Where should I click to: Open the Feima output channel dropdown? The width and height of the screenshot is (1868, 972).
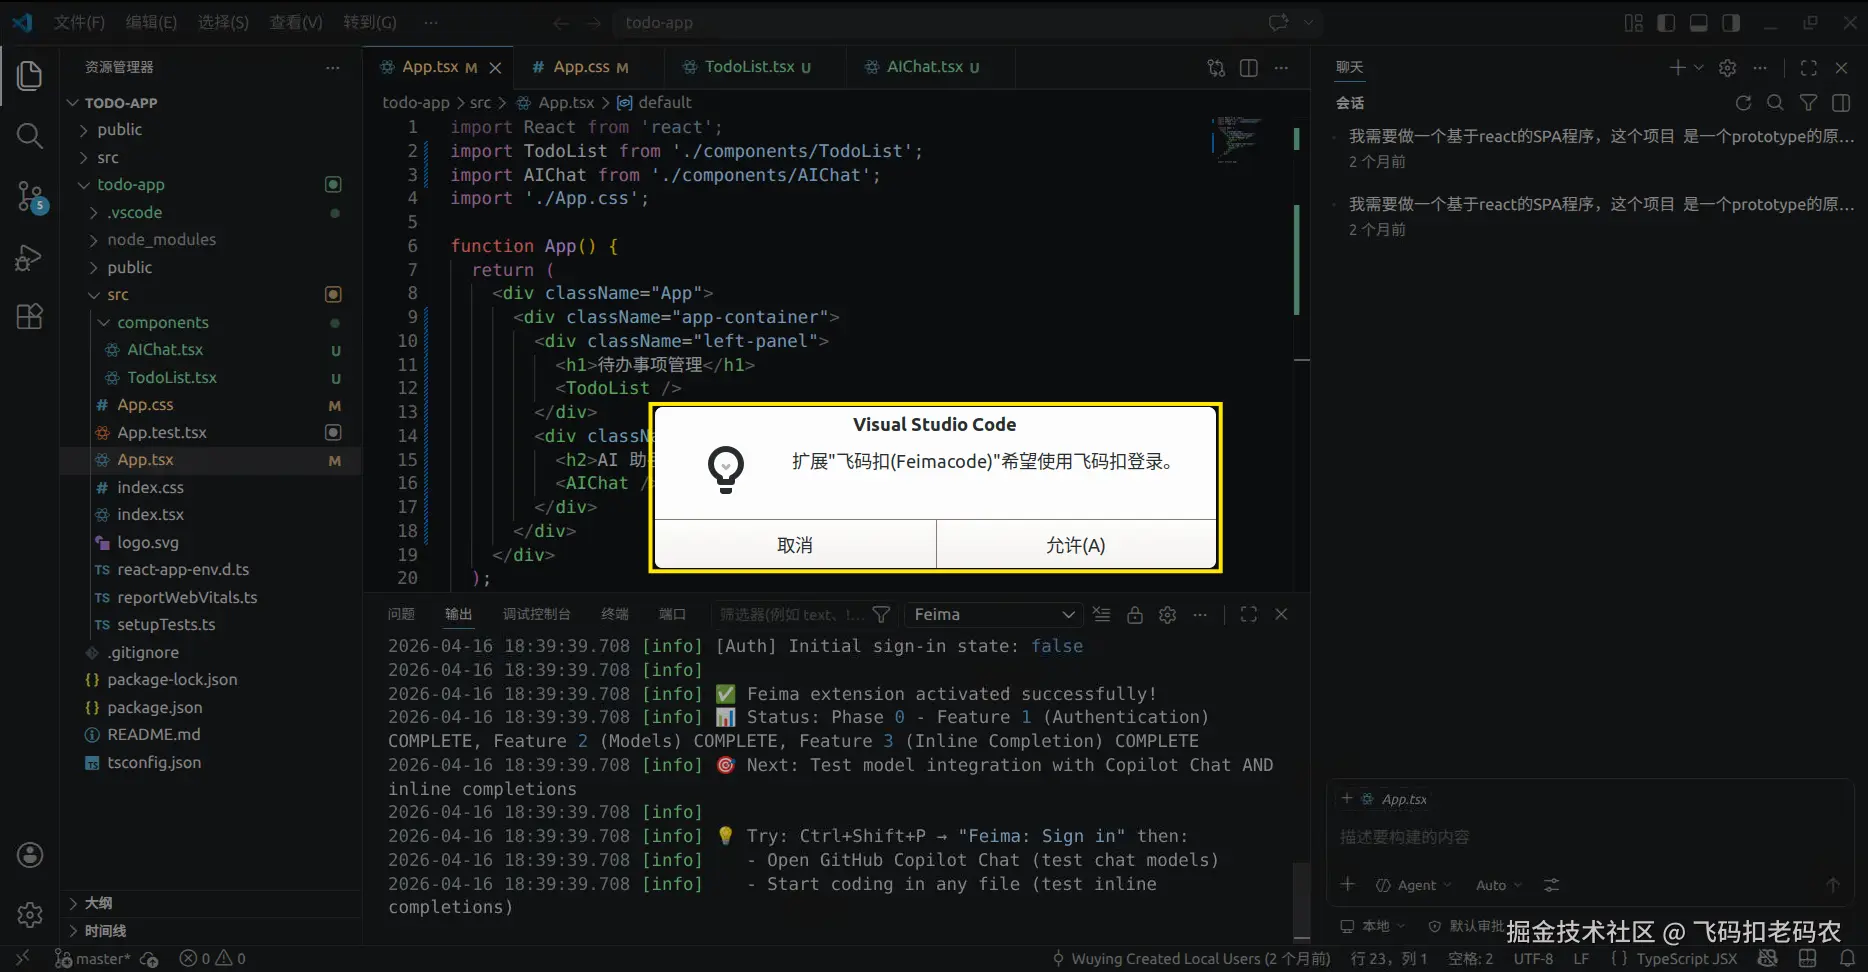click(x=993, y=615)
